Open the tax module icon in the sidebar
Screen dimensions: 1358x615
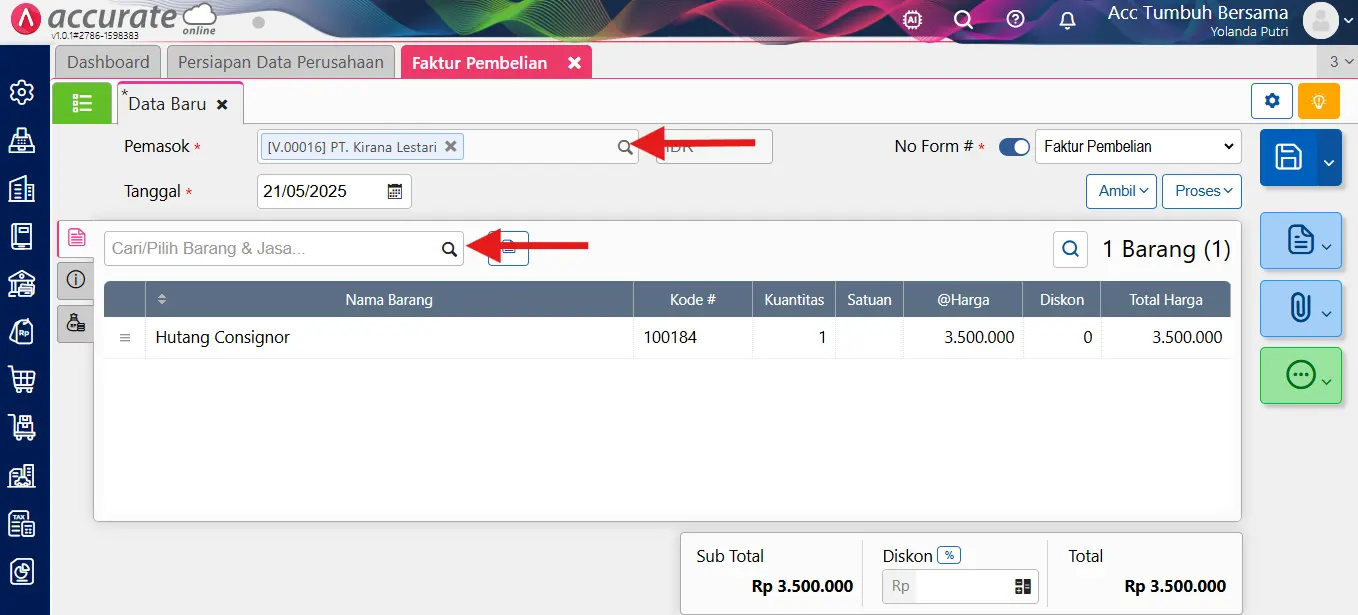click(22, 523)
